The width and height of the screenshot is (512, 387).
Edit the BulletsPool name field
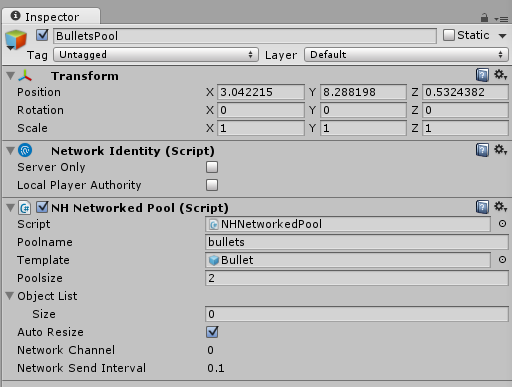tap(245, 36)
